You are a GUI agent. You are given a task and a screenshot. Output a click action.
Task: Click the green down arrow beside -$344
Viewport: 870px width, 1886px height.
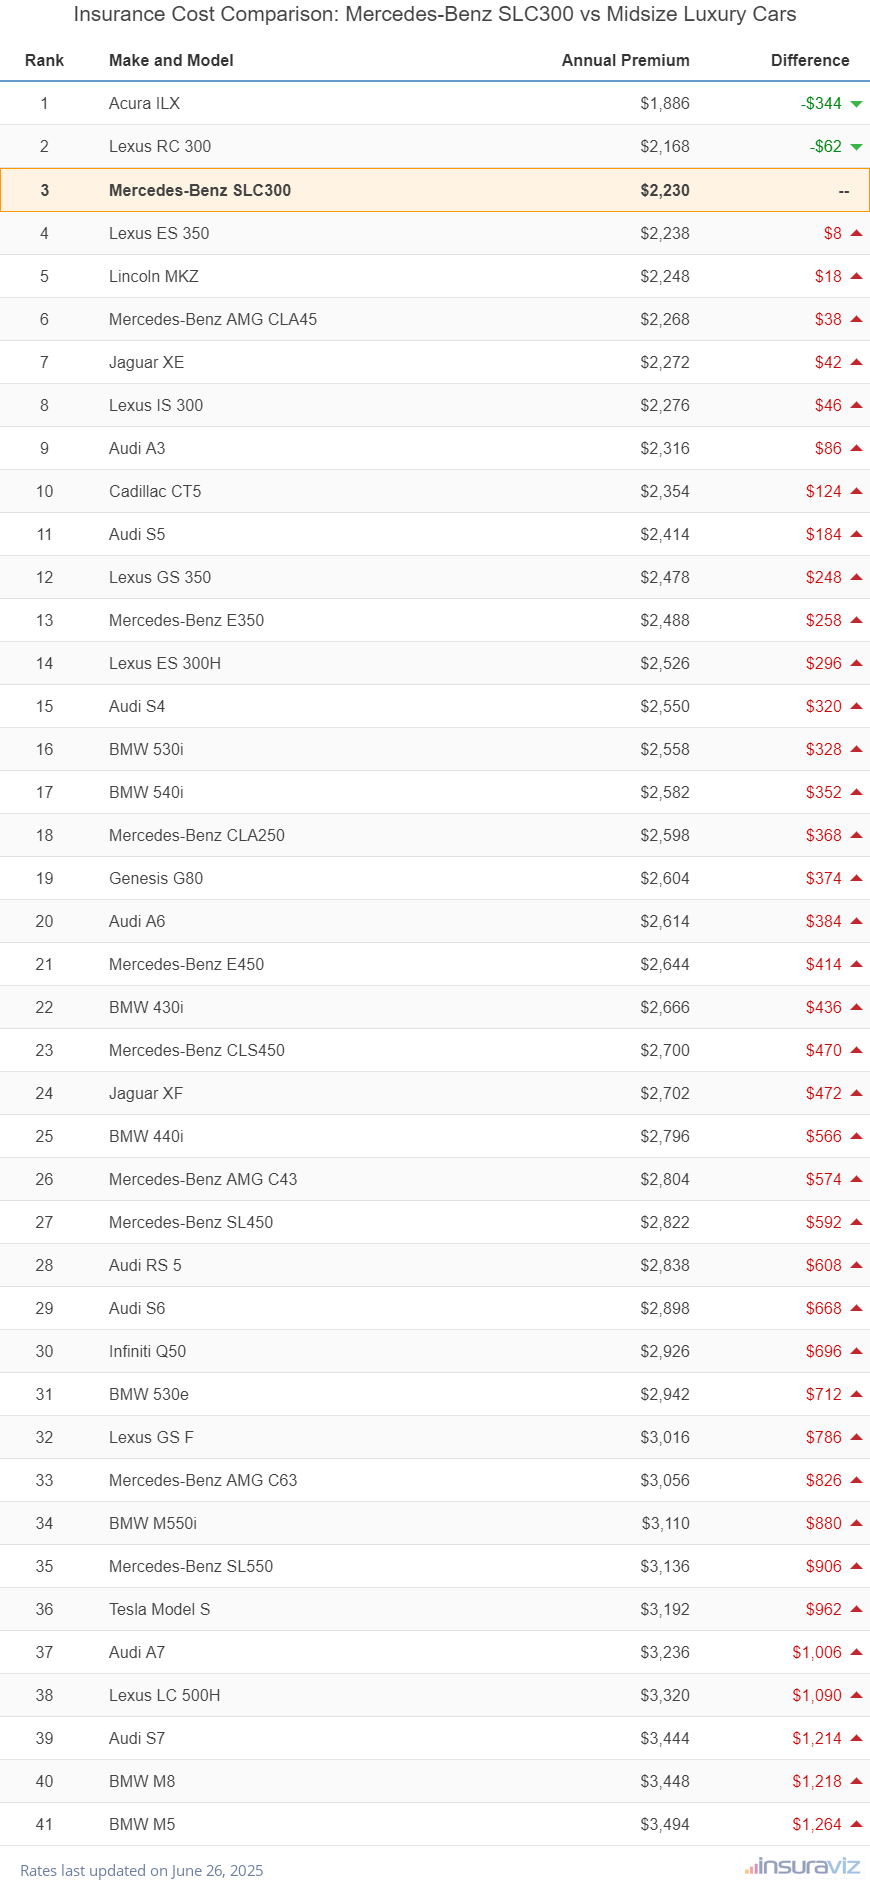[x=856, y=104]
